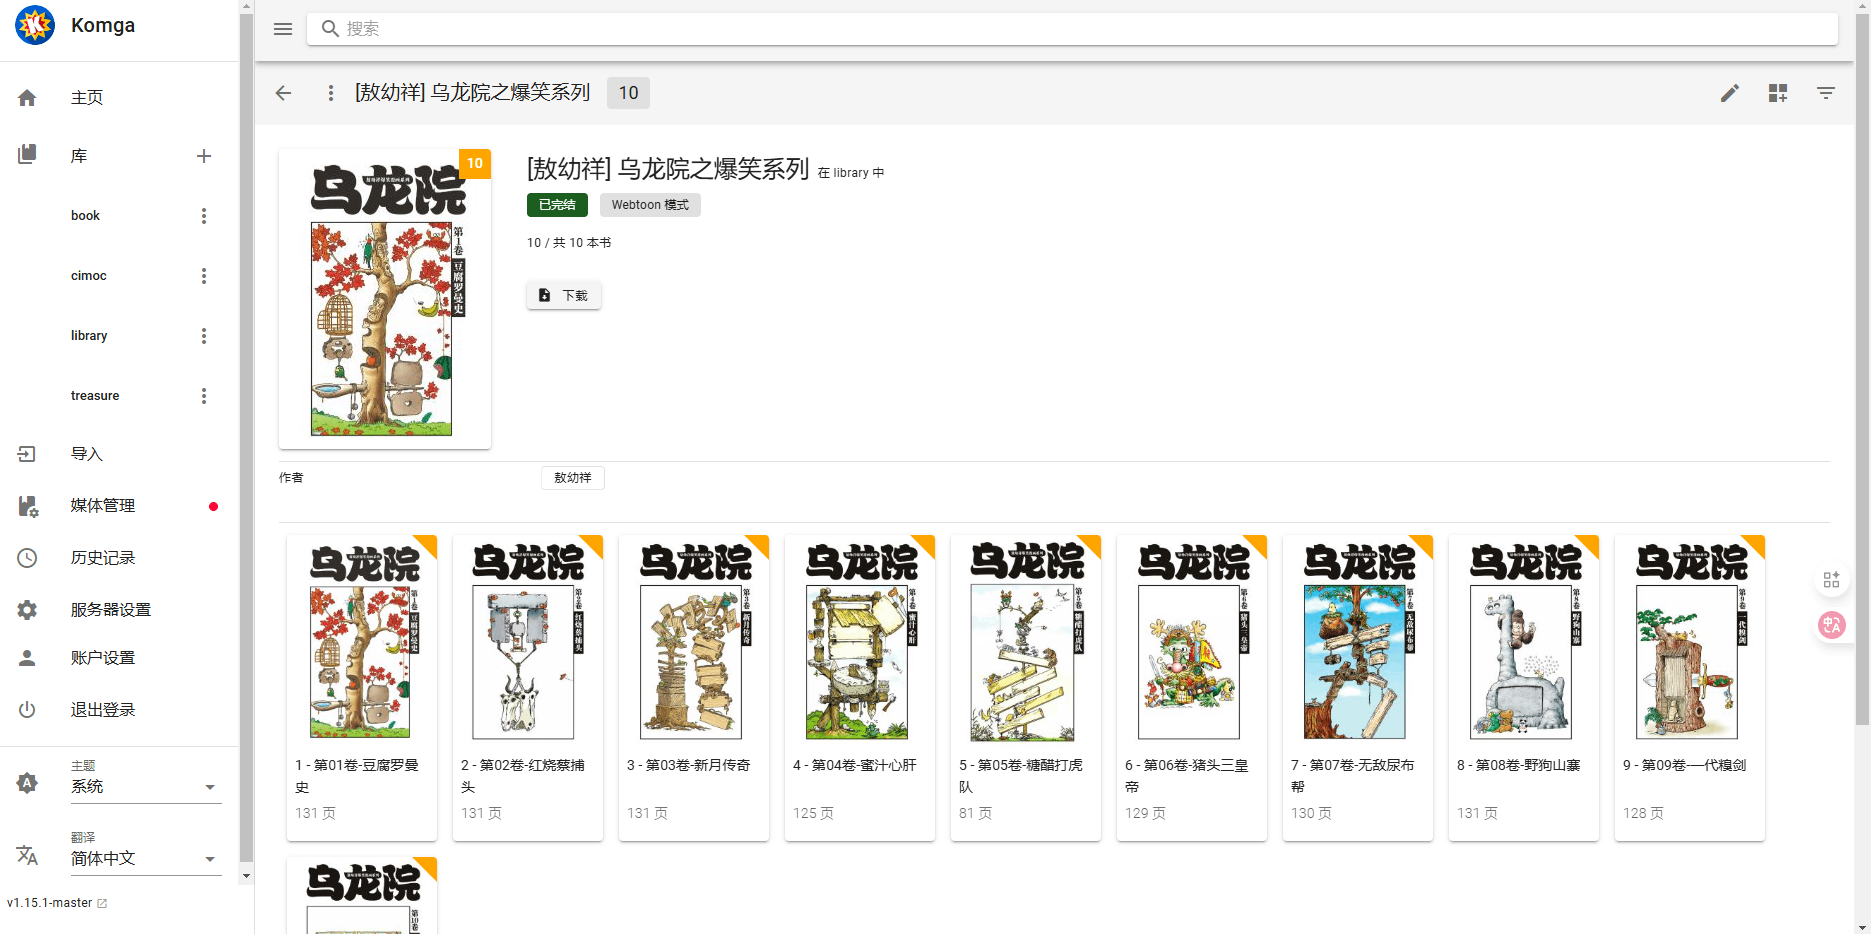Viewport: 1871px width, 934px height.
Task: Open the series three-dot actions menu
Action: 331,93
